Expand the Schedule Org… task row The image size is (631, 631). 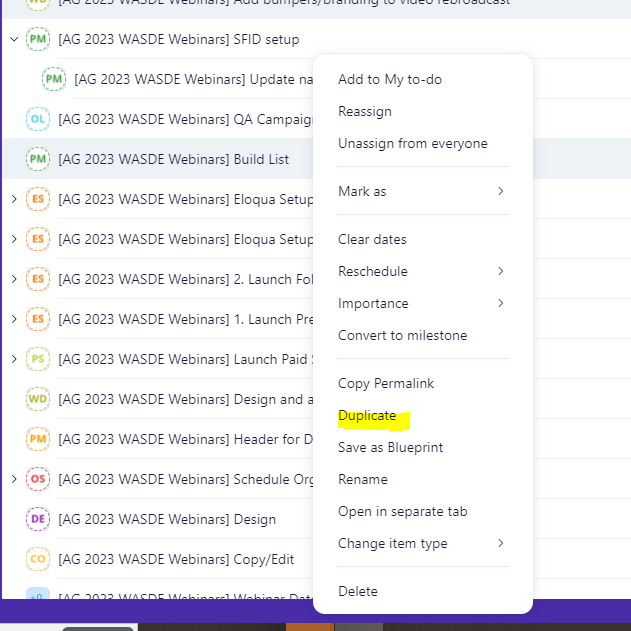point(13,480)
